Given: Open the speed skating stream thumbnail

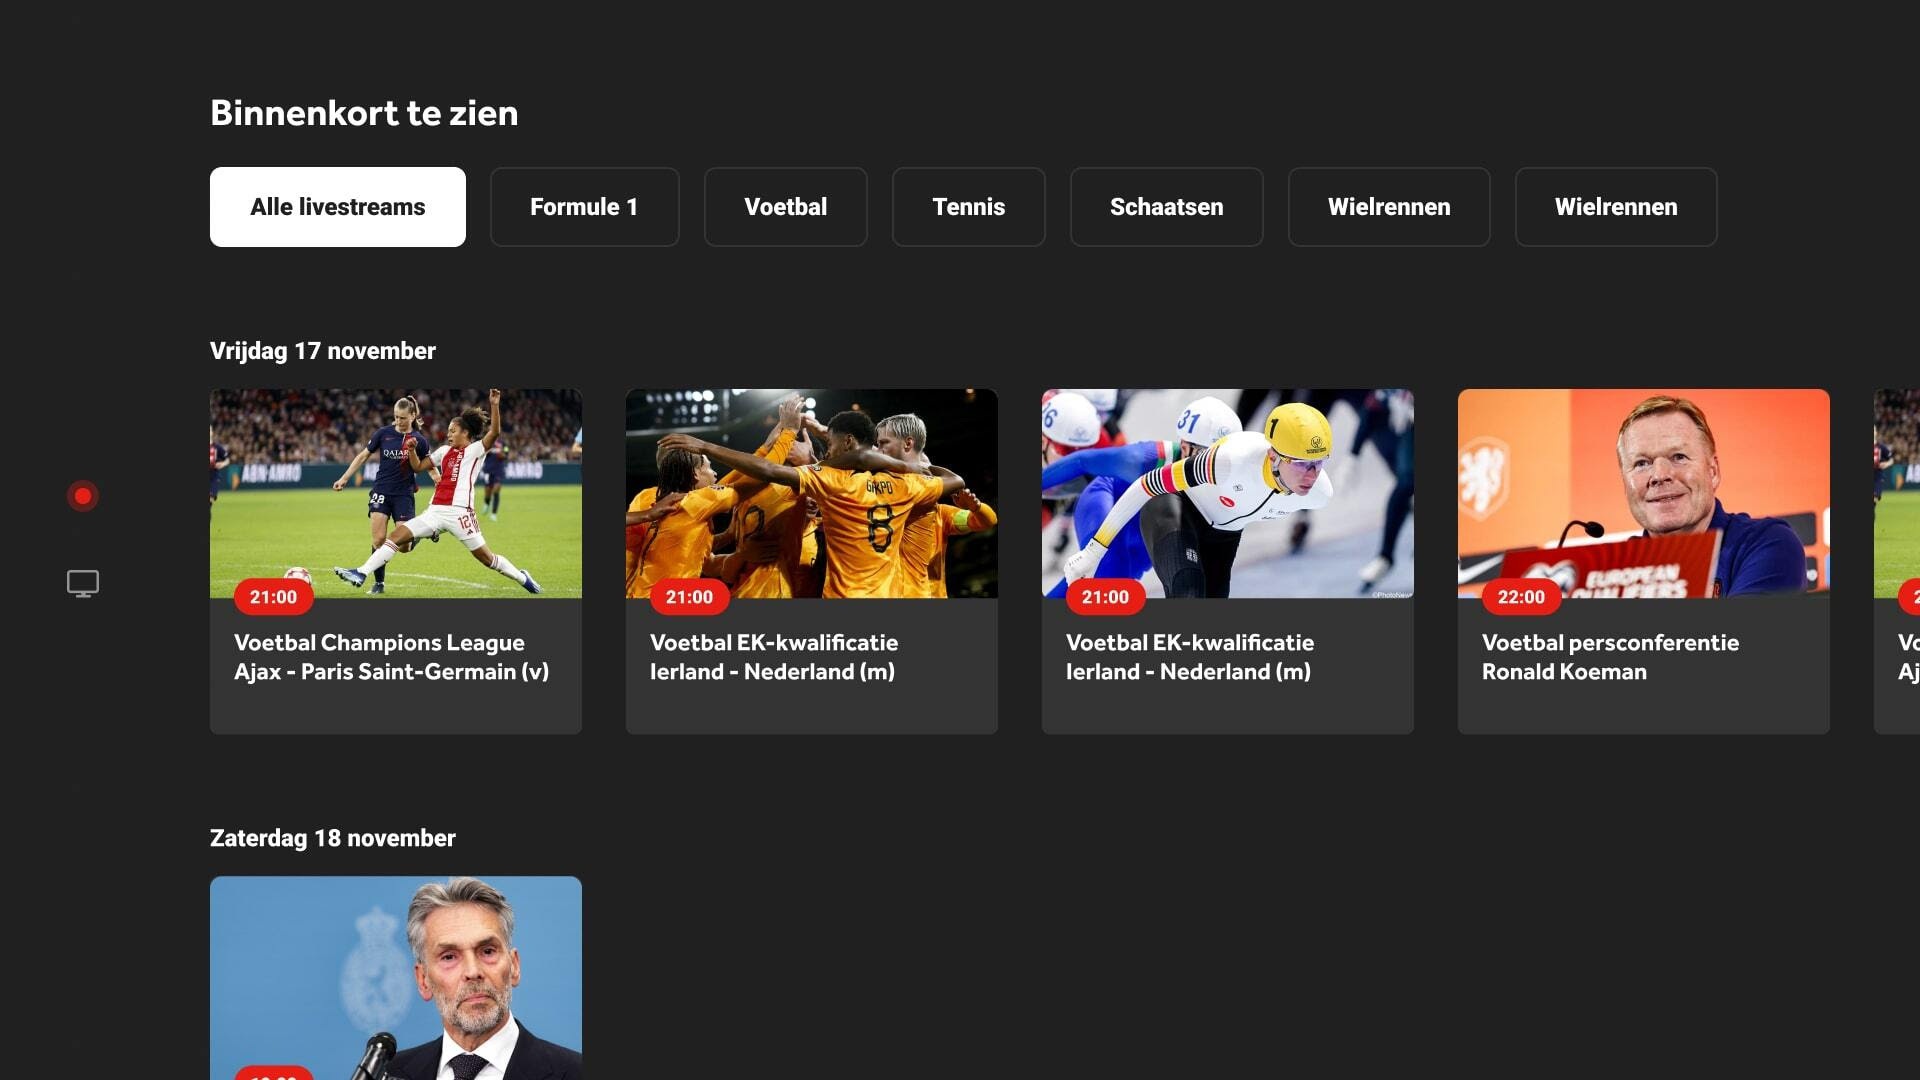Looking at the screenshot, I should 1227,492.
